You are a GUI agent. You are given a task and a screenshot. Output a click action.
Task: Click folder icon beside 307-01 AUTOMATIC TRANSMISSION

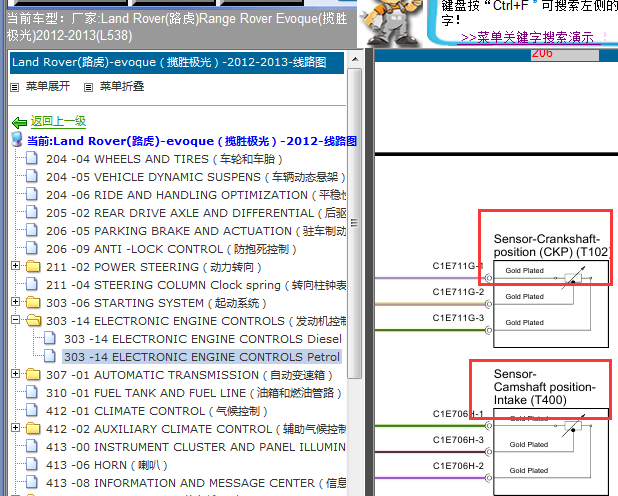33,375
